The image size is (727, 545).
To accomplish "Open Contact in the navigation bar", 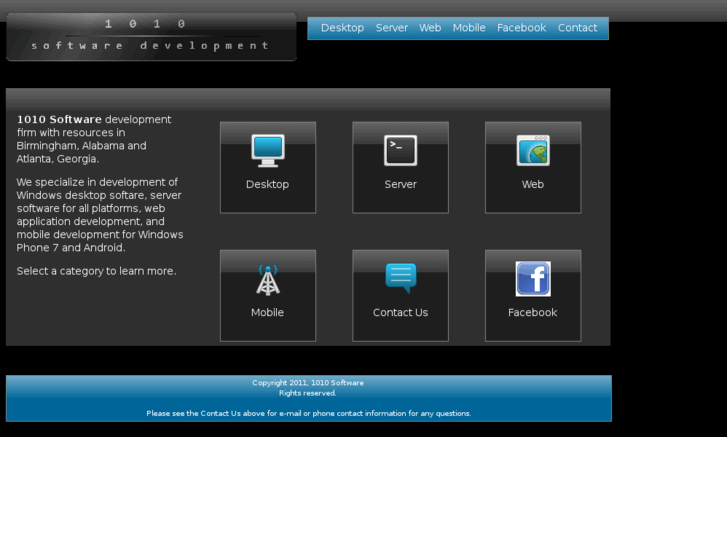I will 577,28.
